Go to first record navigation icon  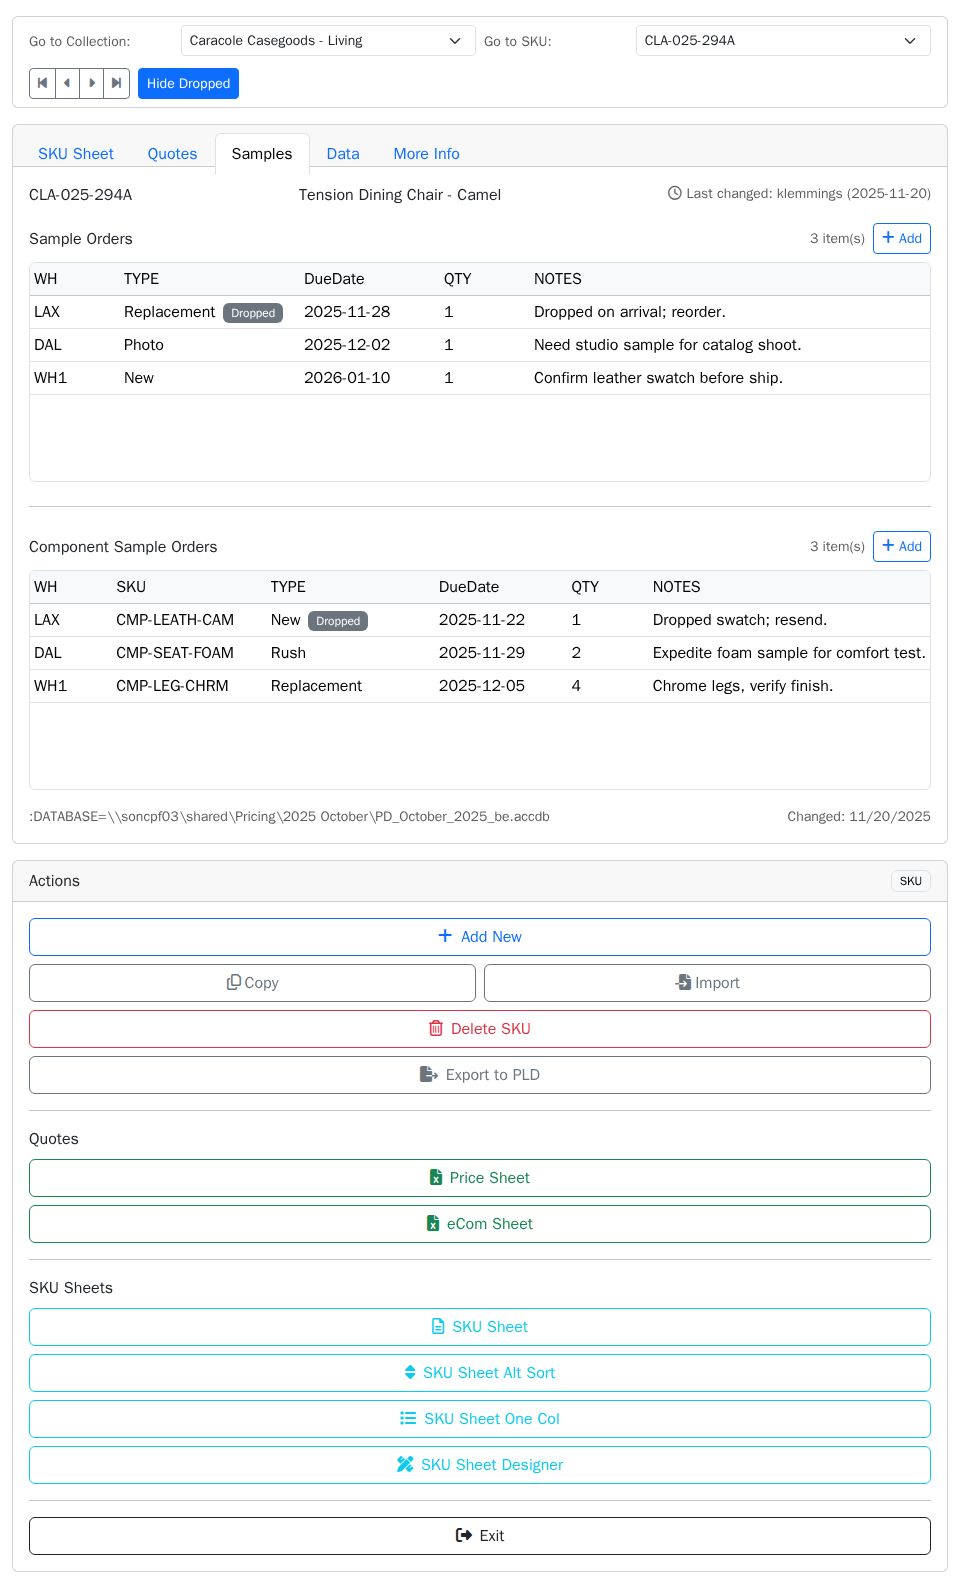[x=42, y=83]
